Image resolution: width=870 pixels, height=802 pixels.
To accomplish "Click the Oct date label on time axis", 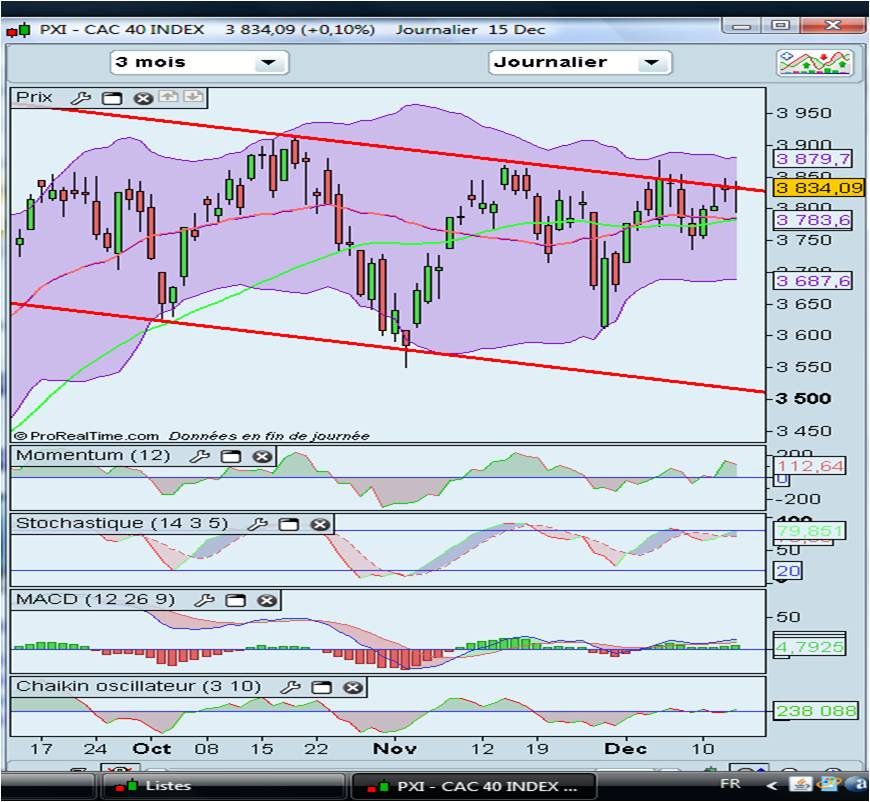I will click(x=151, y=748).
